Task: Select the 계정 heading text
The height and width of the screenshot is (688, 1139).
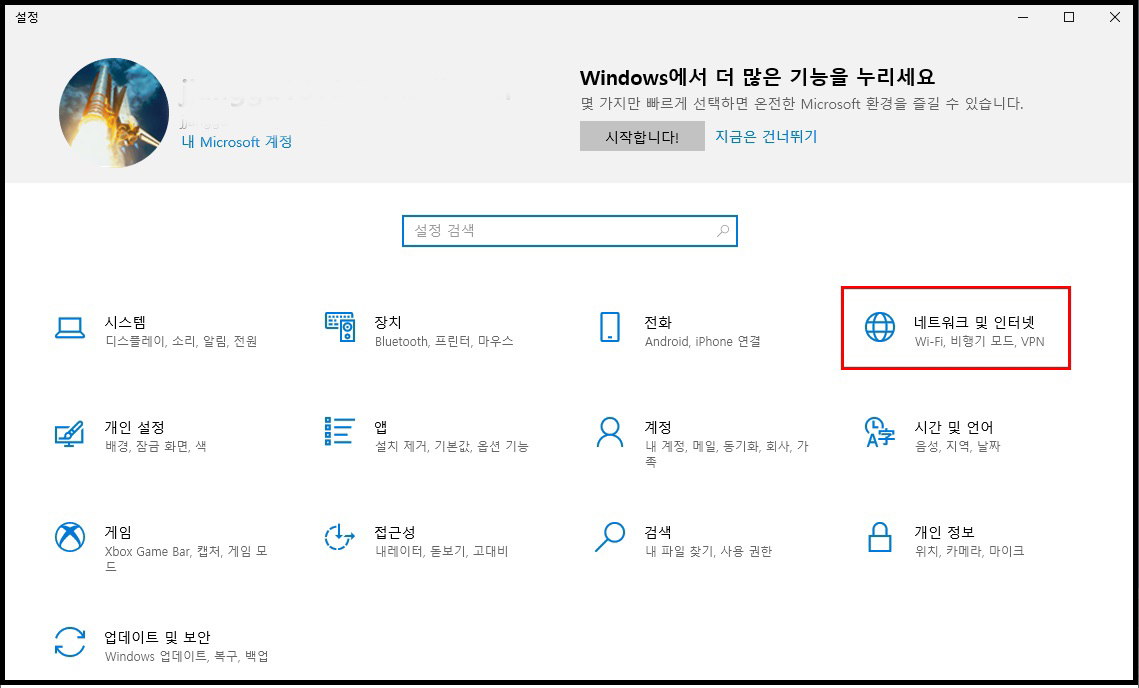Action: (x=658, y=427)
